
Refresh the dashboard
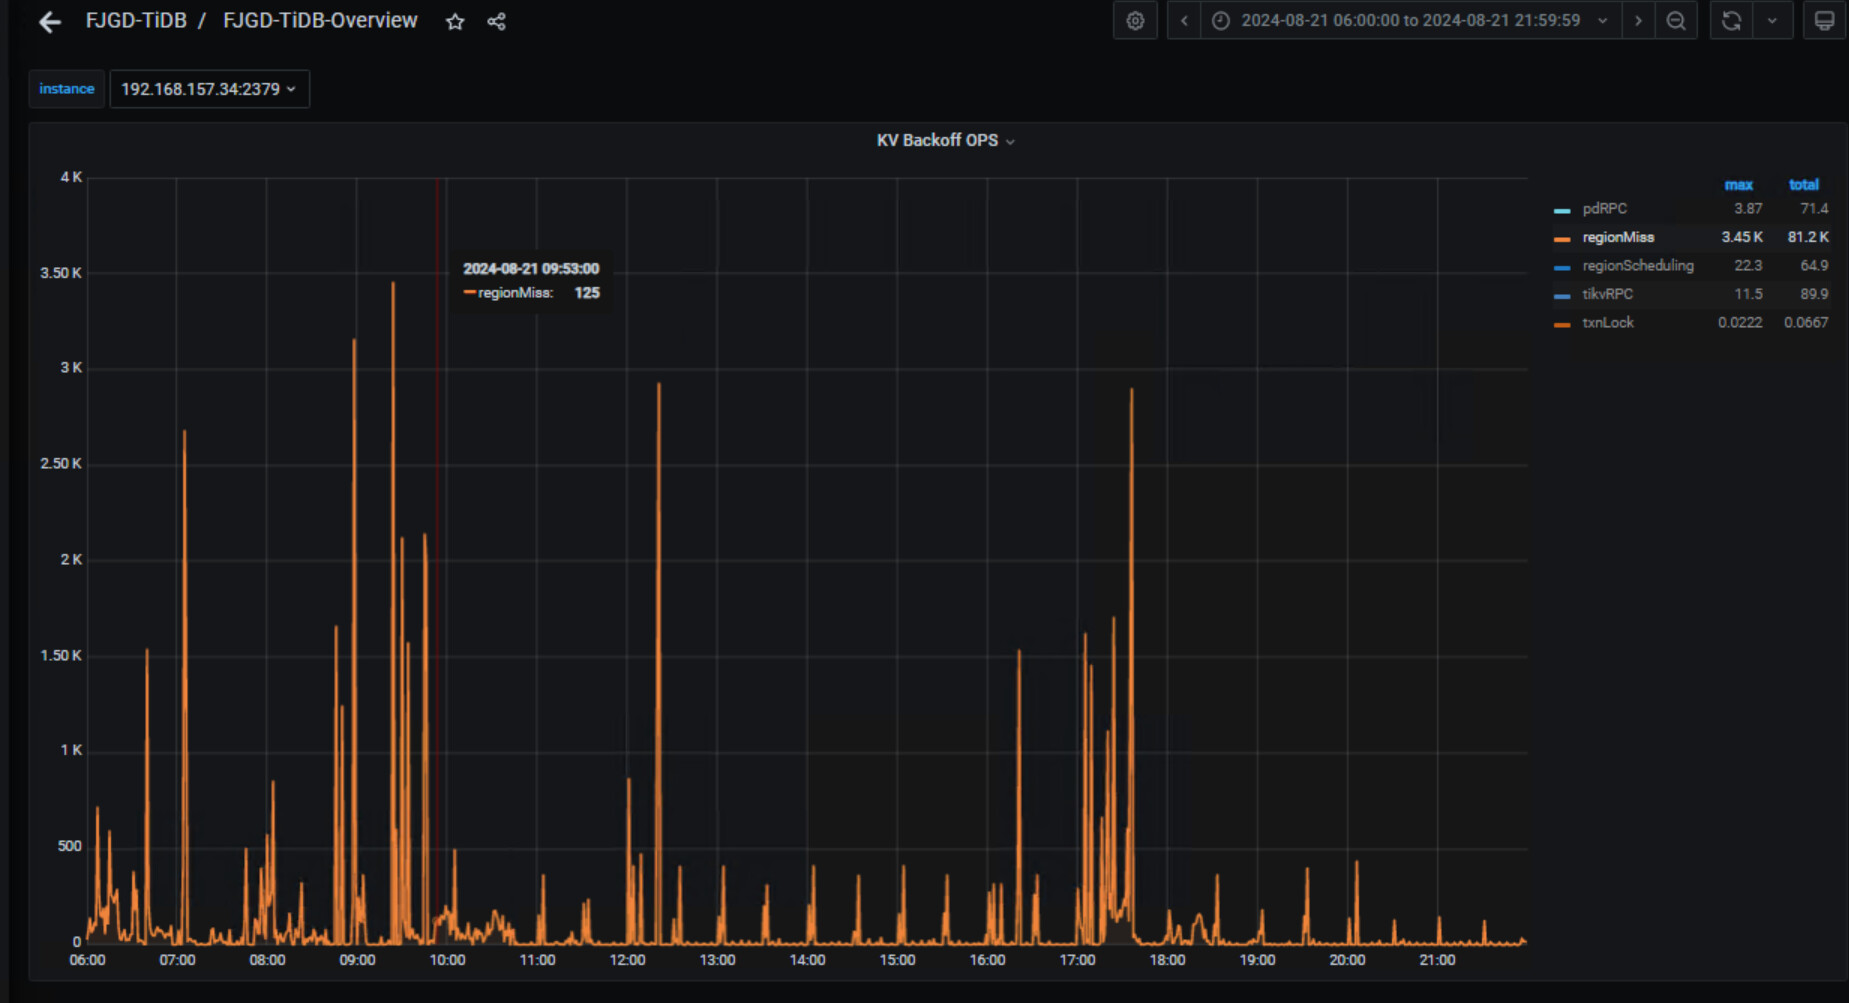(x=1731, y=21)
